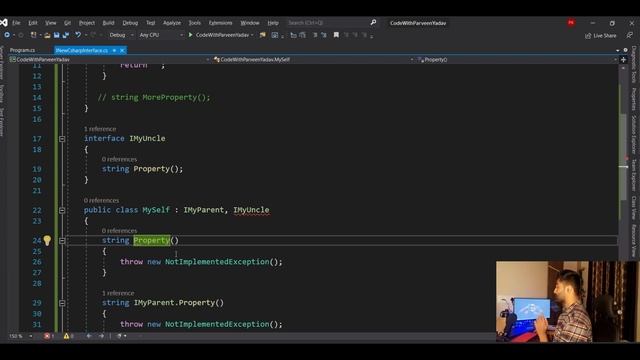Click the lightbulb quick actions icon

47,240
